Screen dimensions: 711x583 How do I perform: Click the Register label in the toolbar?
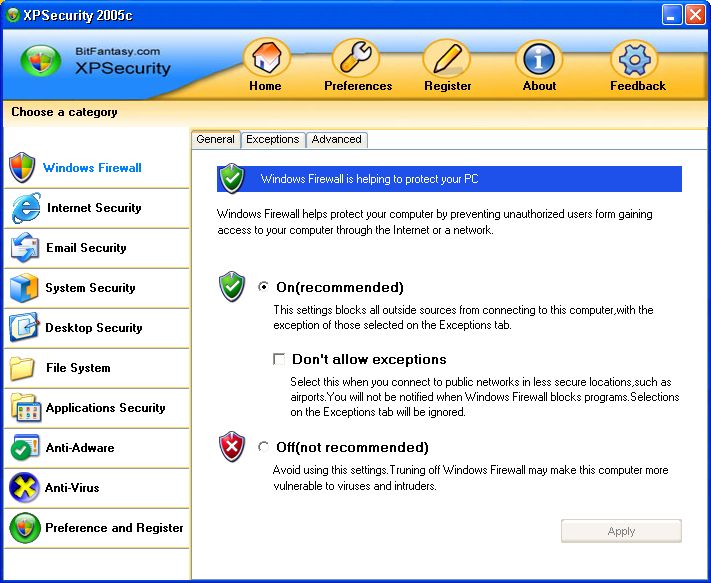pos(448,86)
